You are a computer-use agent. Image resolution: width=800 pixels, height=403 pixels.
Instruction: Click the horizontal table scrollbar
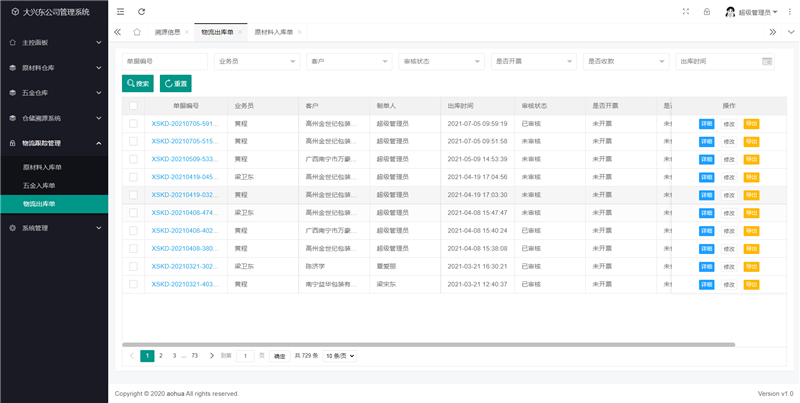(x=429, y=345)
